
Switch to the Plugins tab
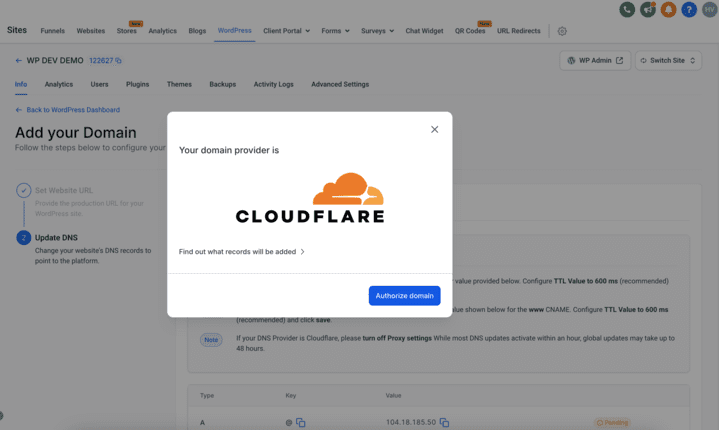click(138, 84)
